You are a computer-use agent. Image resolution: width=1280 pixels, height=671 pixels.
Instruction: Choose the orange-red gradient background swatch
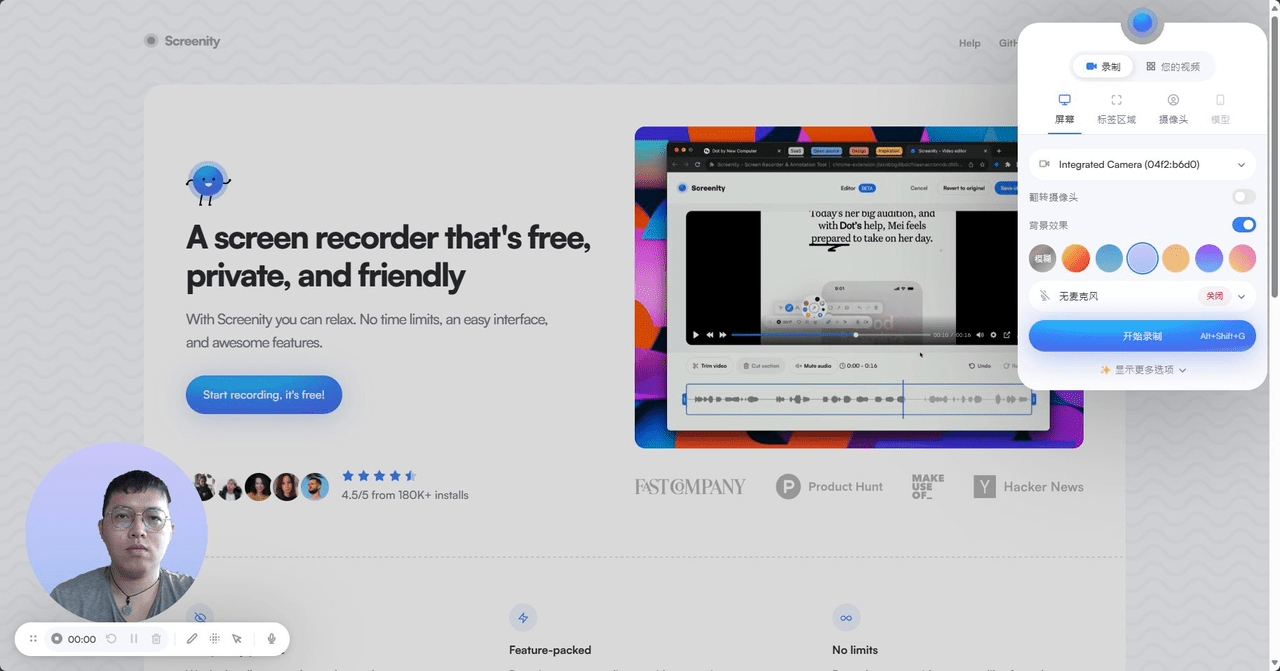(1075, 258)
